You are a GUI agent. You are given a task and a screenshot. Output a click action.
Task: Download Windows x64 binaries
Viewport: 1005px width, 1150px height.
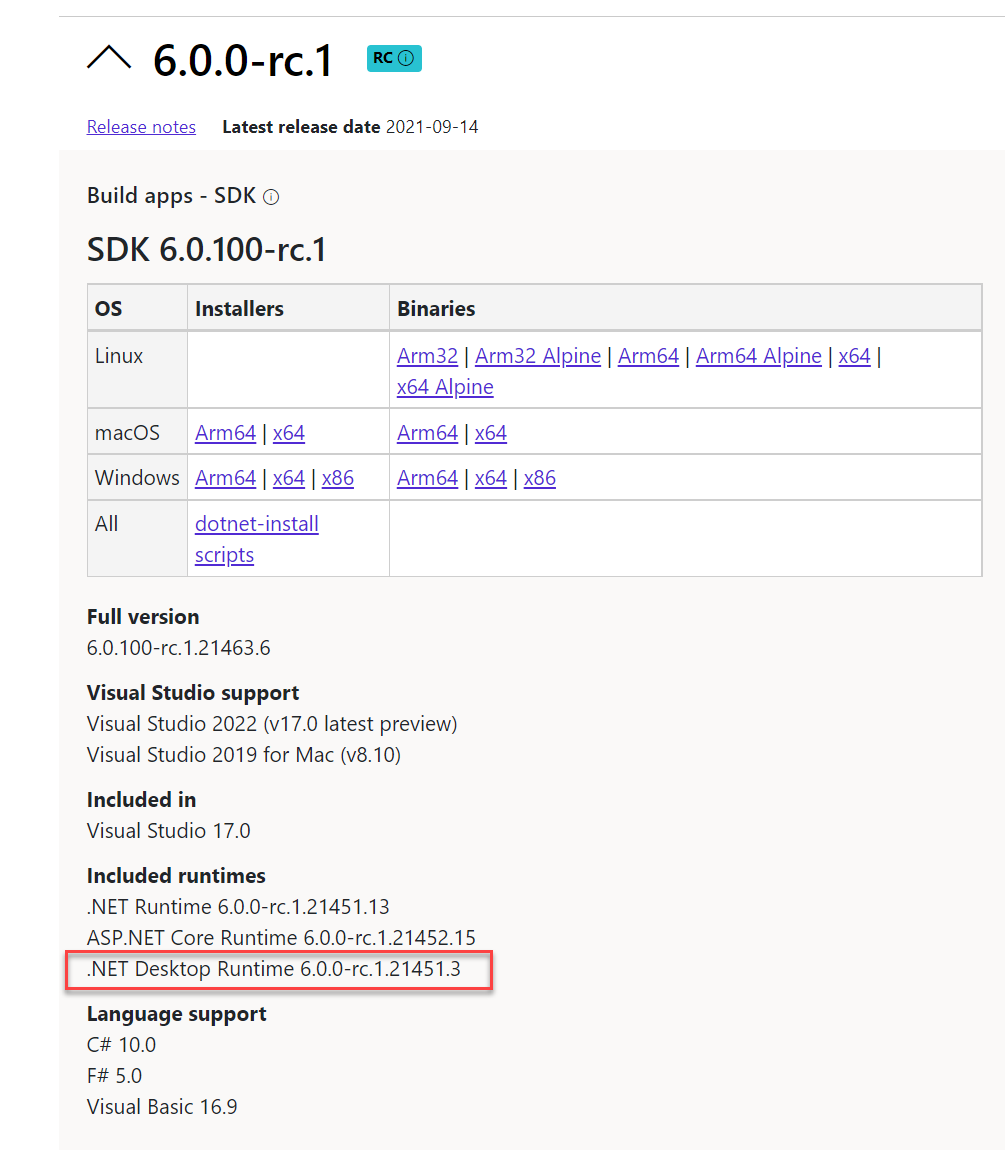tap(490, 478)
